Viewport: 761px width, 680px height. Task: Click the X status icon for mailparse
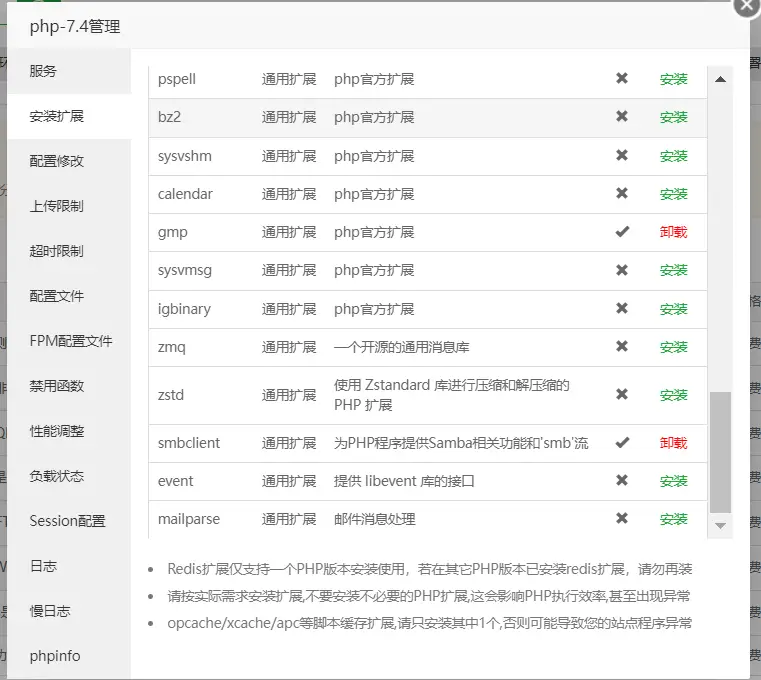(x=622, y=518)
